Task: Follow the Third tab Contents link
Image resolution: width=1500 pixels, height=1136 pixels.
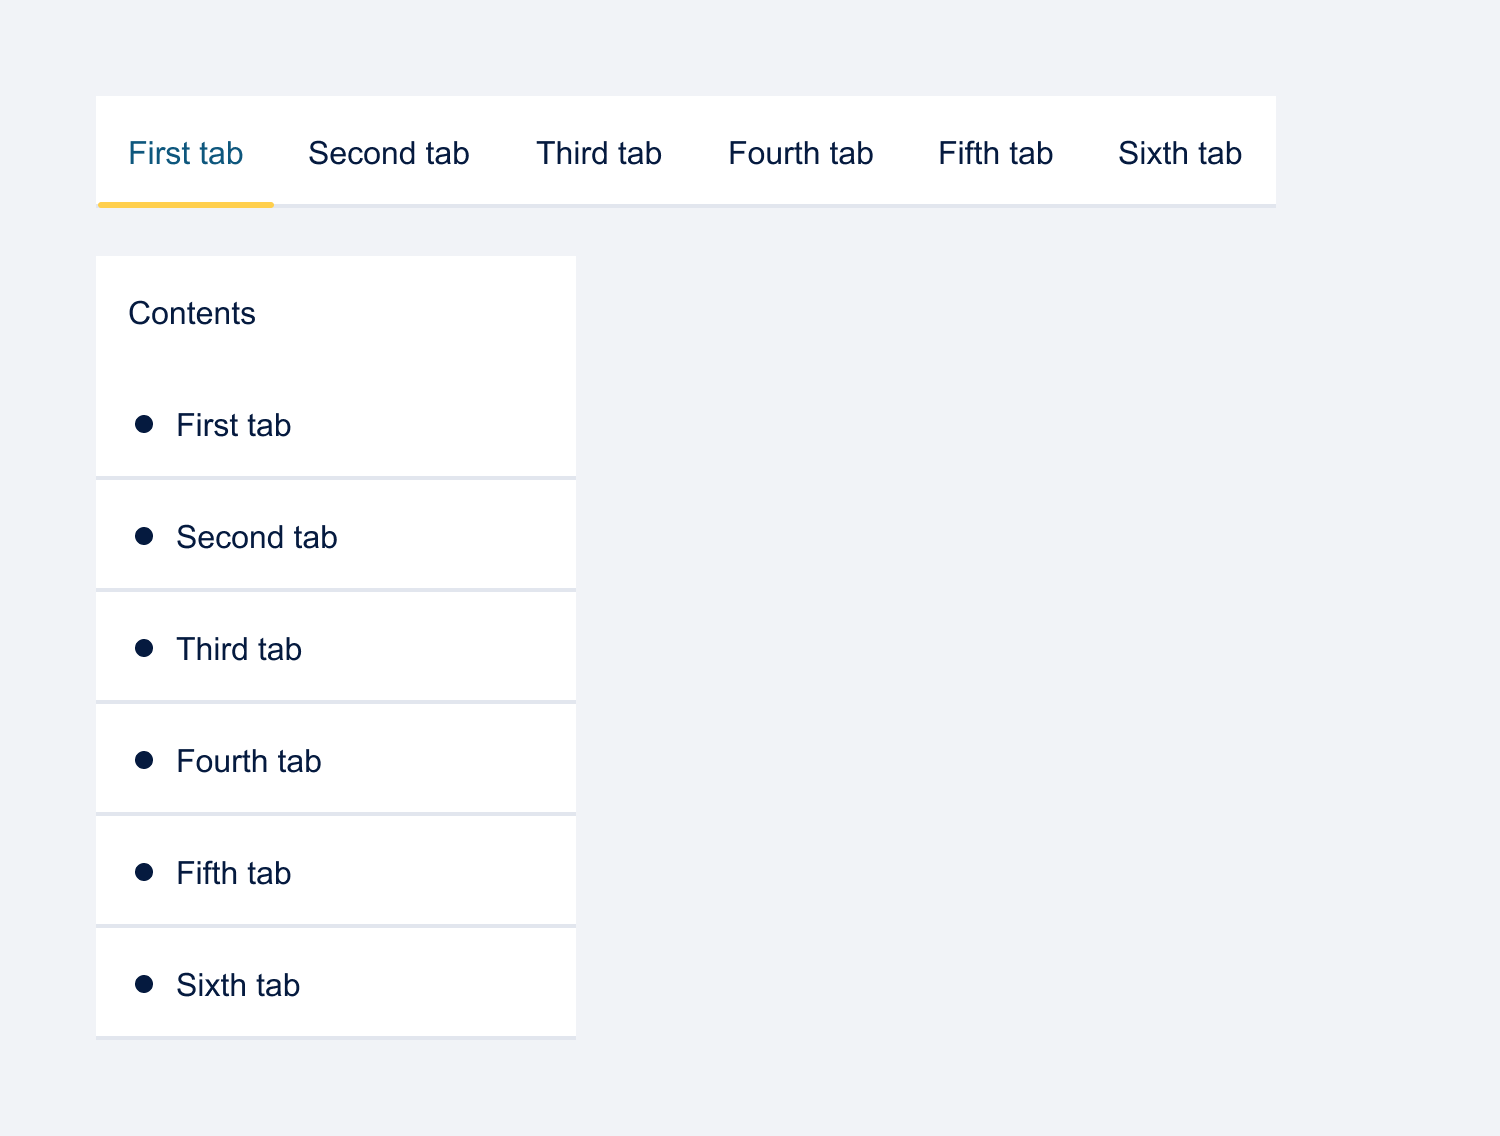Action: tap(238, 649)
